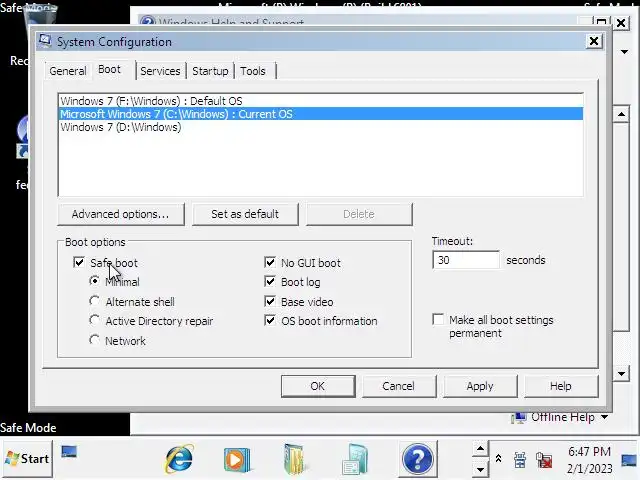640x480 pixels.
Task: Open the clock showing 6:47 PM
Action: pos(590,460)
